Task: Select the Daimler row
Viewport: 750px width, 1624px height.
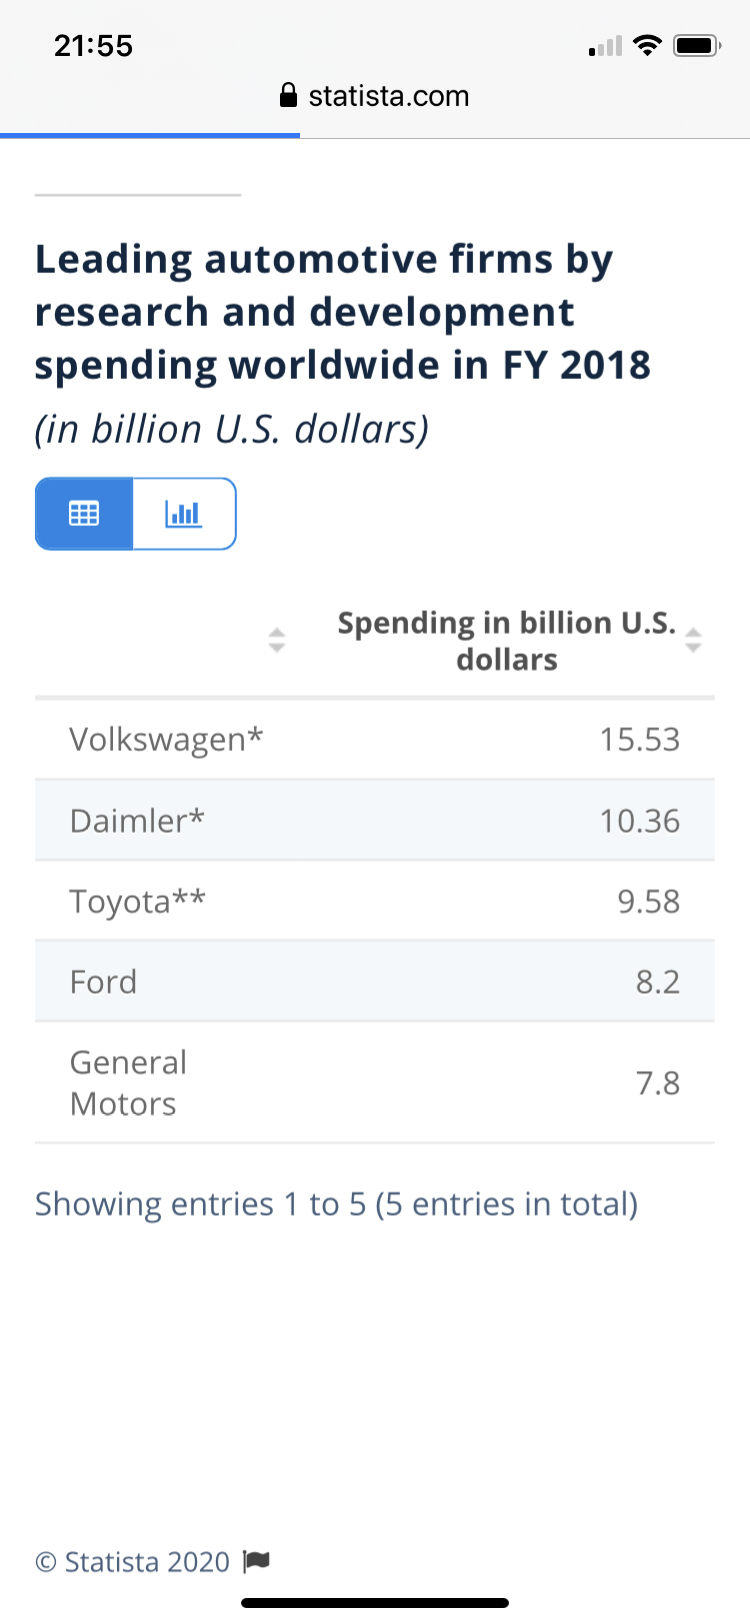Action: pyautogui.click(x=375, y=820)
